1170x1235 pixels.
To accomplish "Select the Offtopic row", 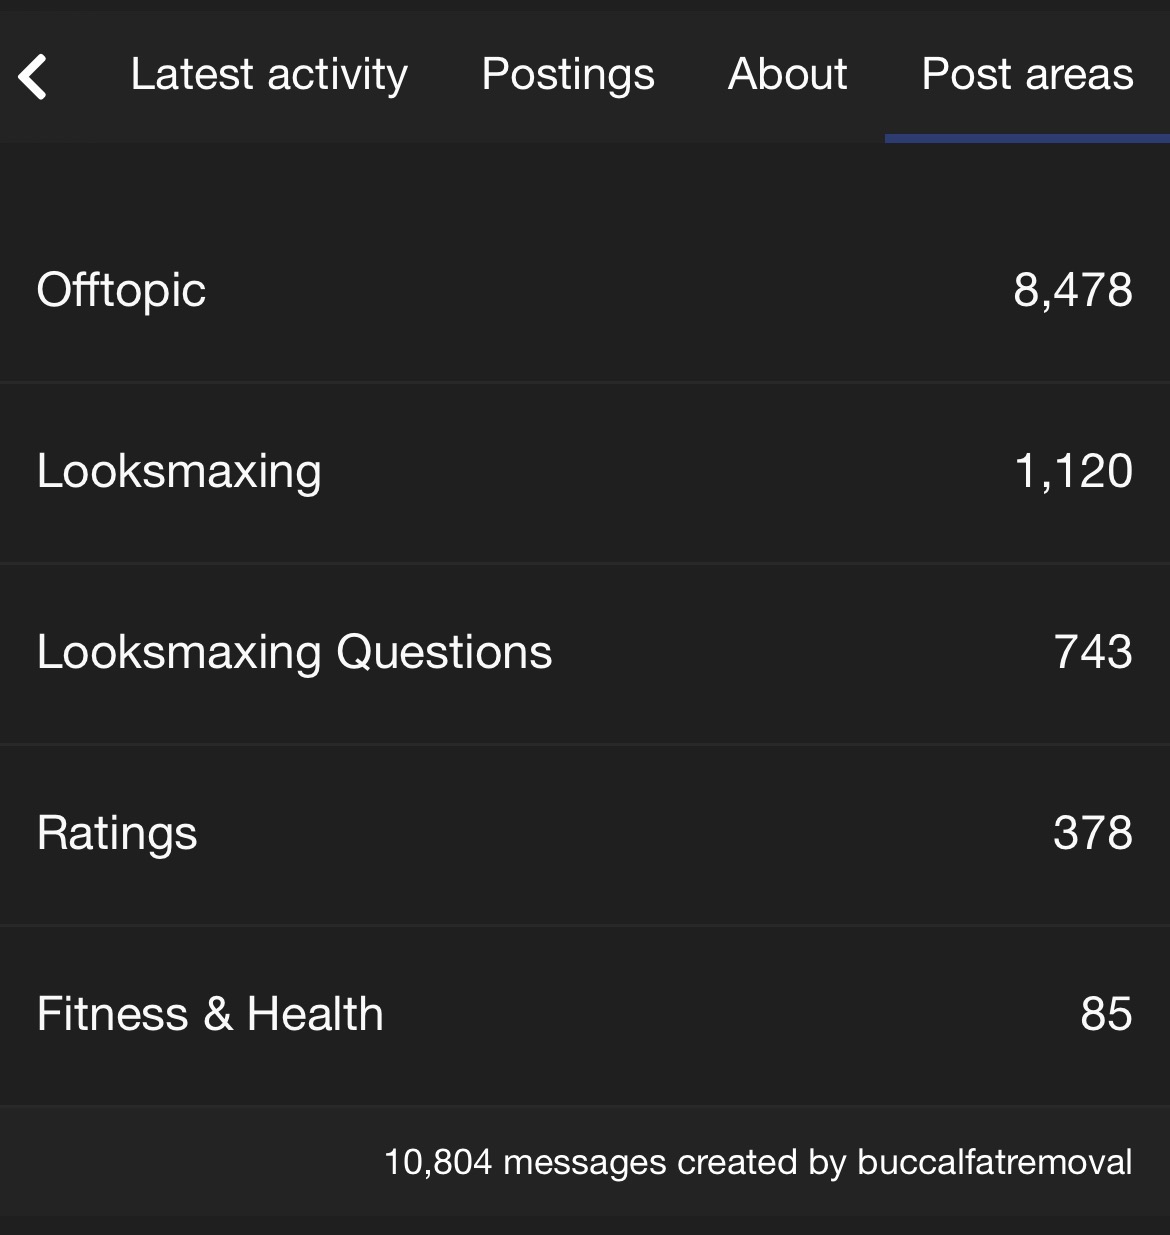I will 585,291.
